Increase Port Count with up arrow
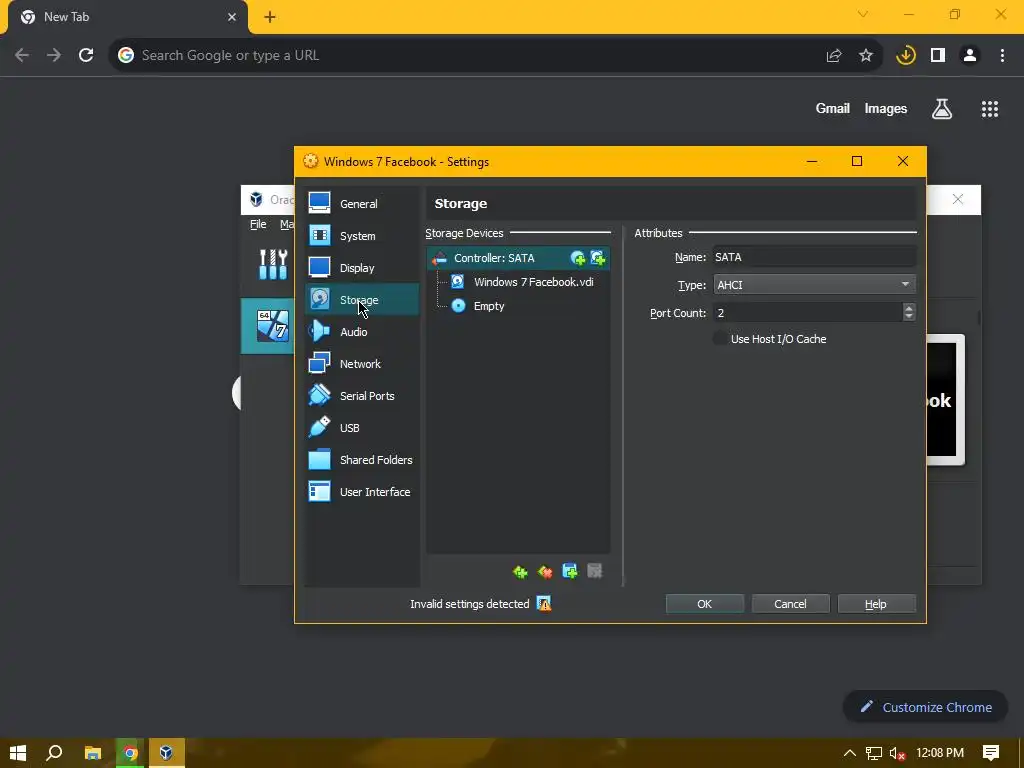The image size is (1024, 768). pos(909,308)
